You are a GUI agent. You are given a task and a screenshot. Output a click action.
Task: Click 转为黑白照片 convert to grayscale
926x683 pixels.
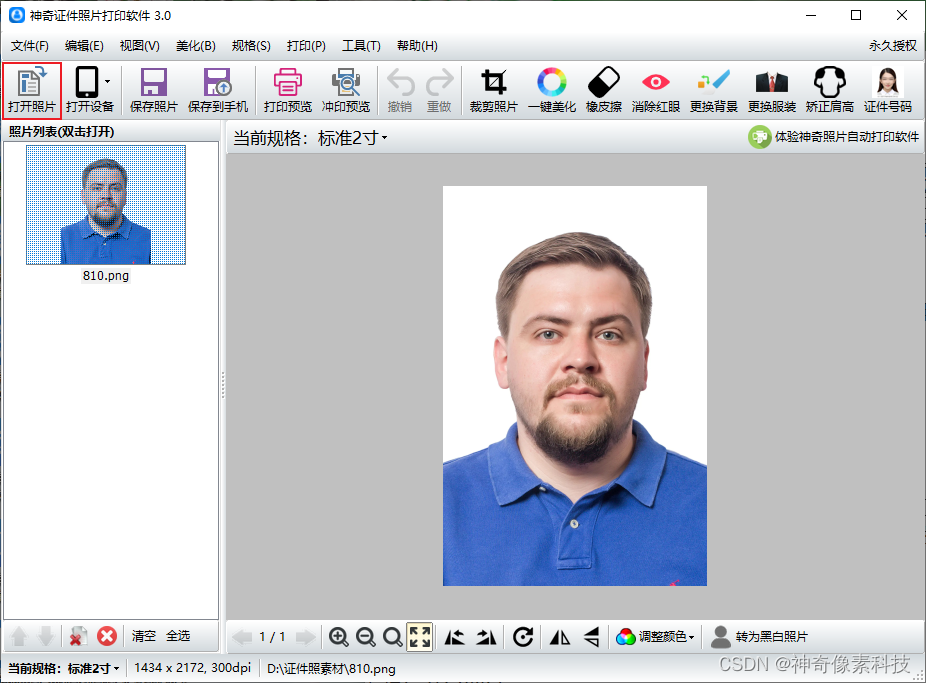(x=759, y=637)
